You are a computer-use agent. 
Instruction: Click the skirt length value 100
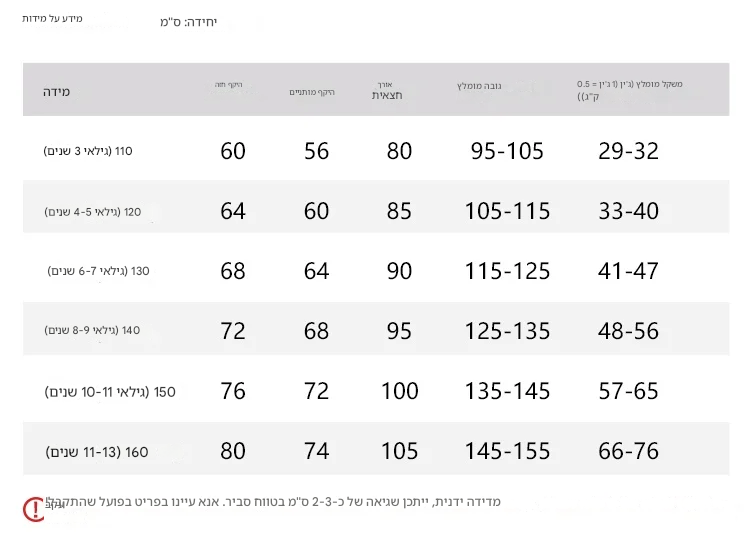point(400,391)
